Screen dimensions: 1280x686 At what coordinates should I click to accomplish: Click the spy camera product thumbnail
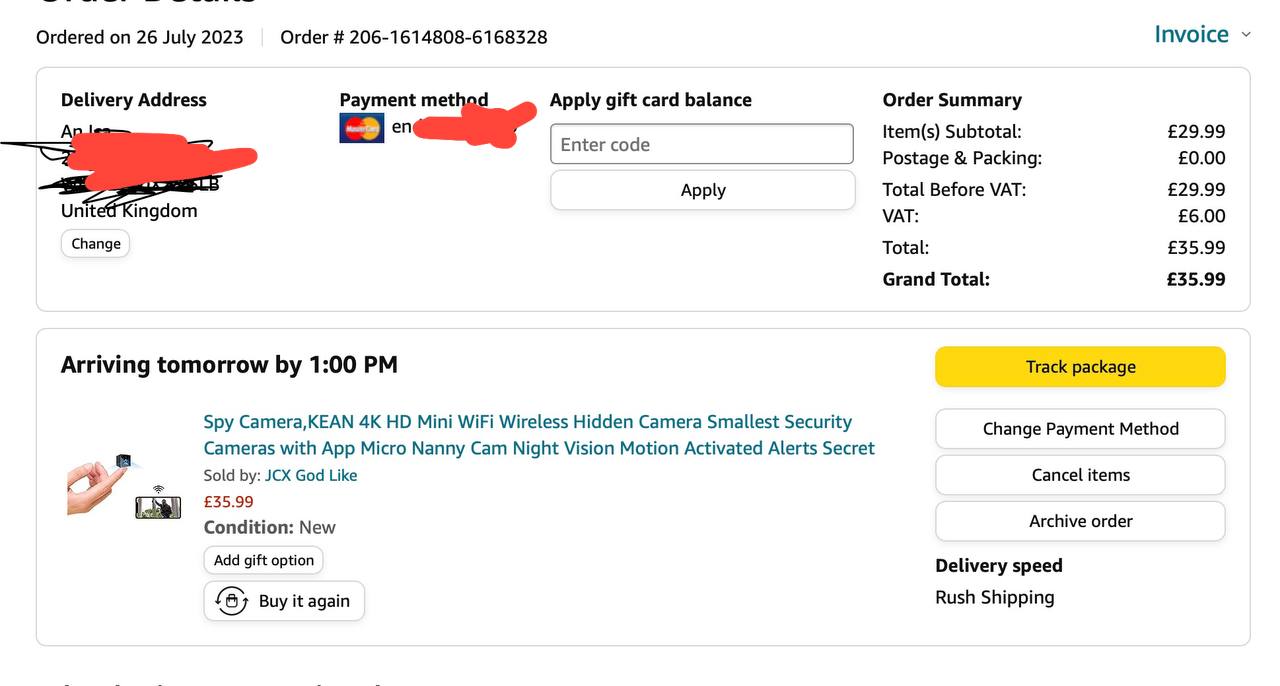click(124, 487)
